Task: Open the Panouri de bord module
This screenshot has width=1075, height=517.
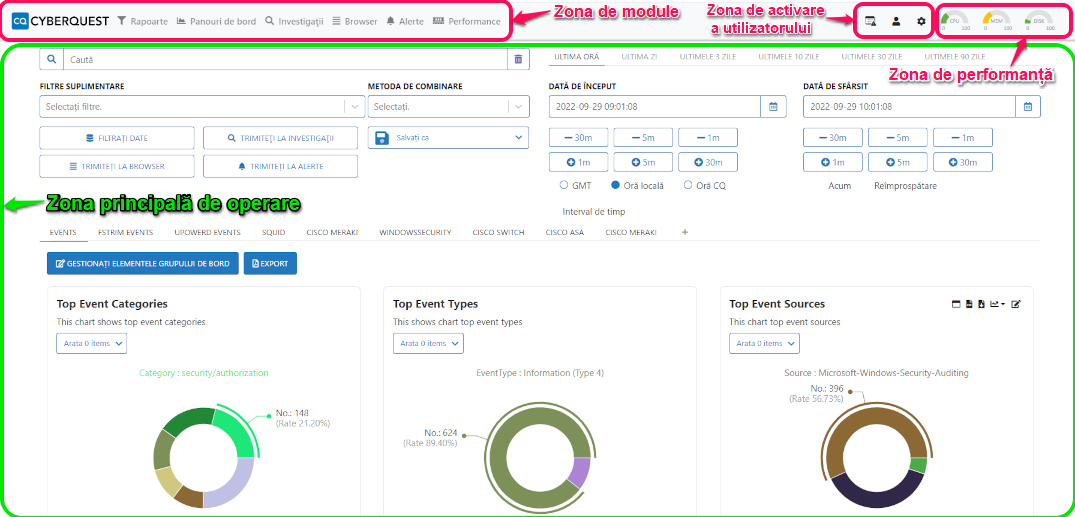Action: (x=216, y=21)
